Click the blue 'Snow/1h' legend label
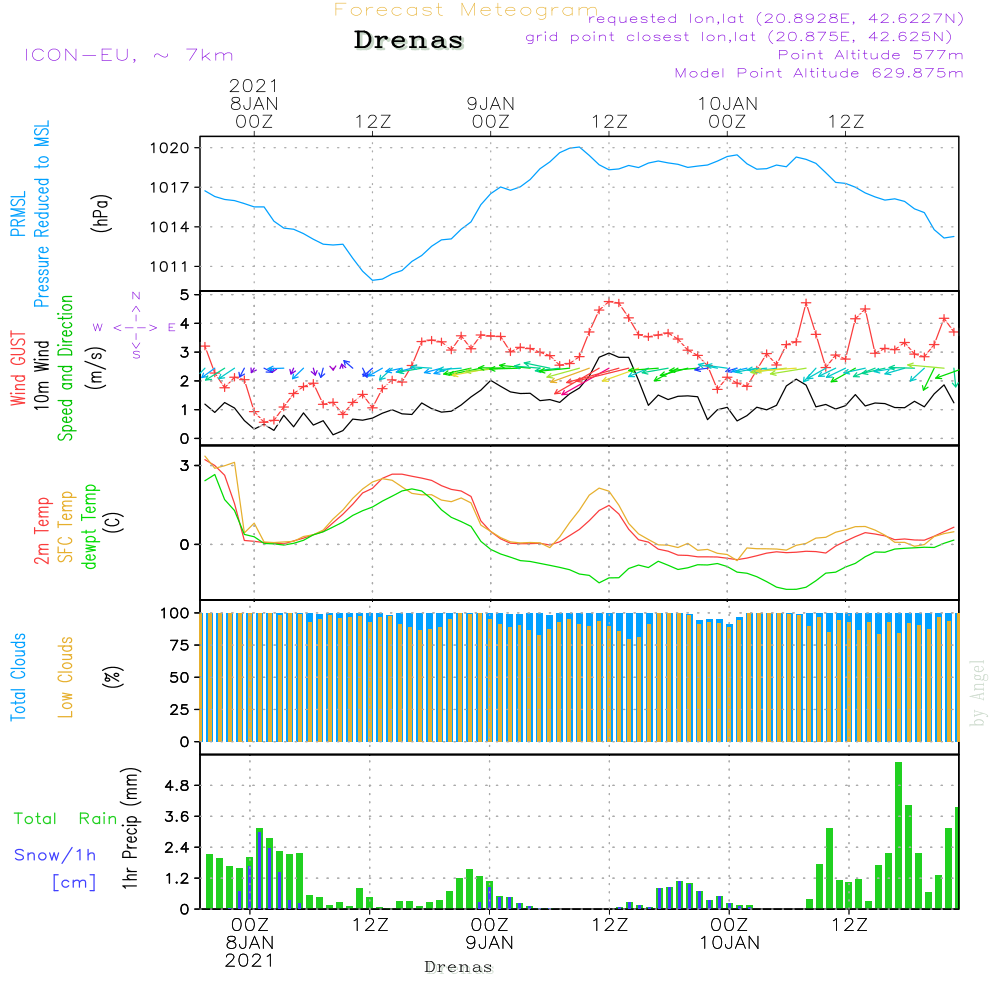1000x1000 pixels. tap(55, 855)
